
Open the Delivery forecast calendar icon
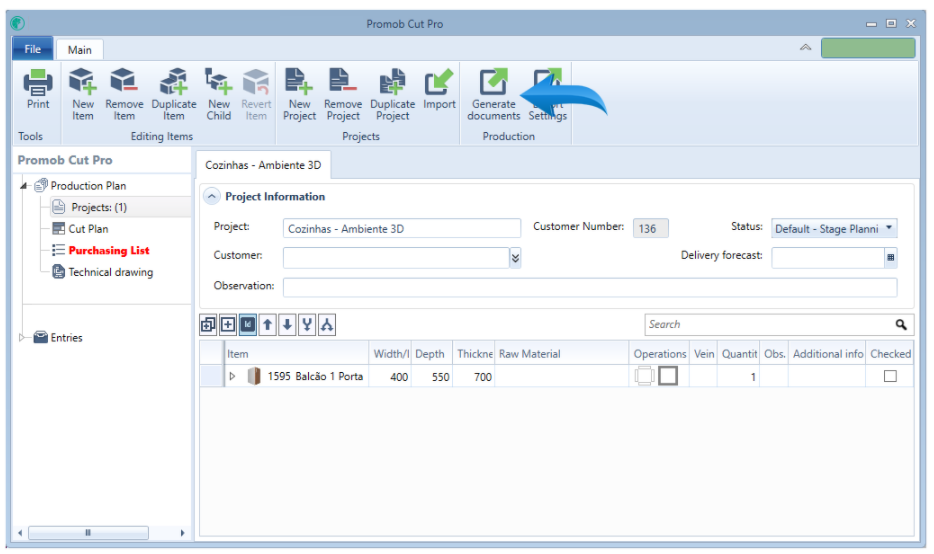[x=891, y=258]
